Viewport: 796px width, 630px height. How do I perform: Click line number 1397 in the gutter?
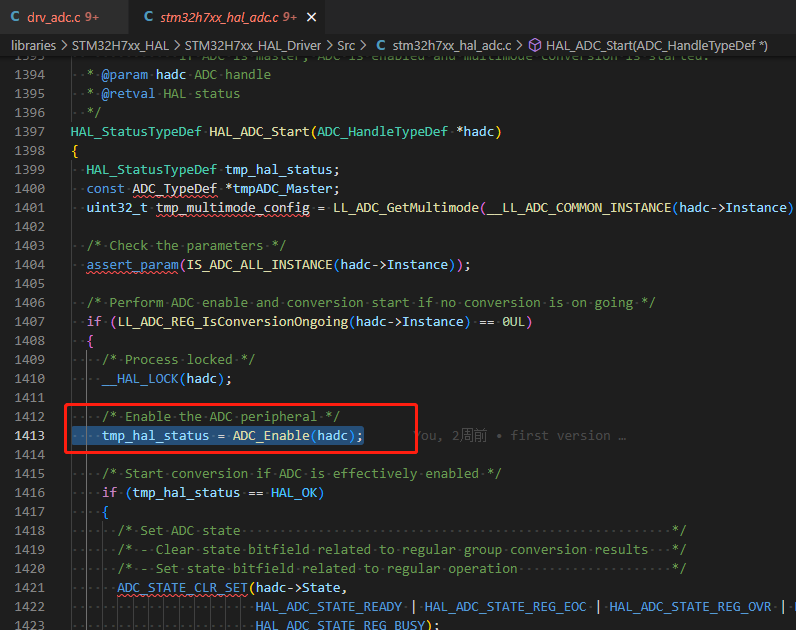[29, 132]
